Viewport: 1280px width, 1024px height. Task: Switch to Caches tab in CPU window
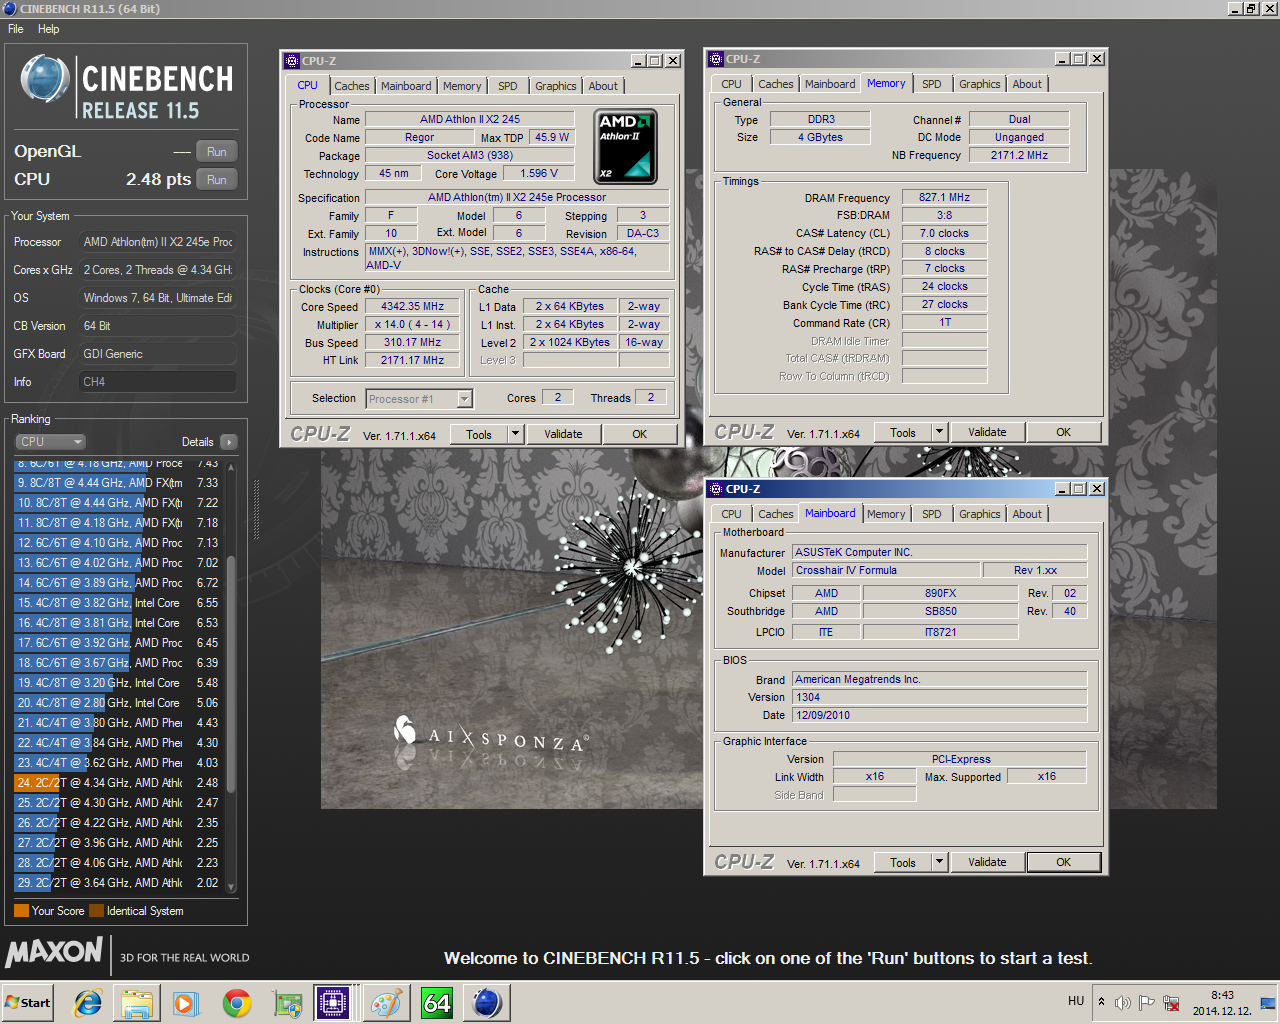tap(352, 86)
